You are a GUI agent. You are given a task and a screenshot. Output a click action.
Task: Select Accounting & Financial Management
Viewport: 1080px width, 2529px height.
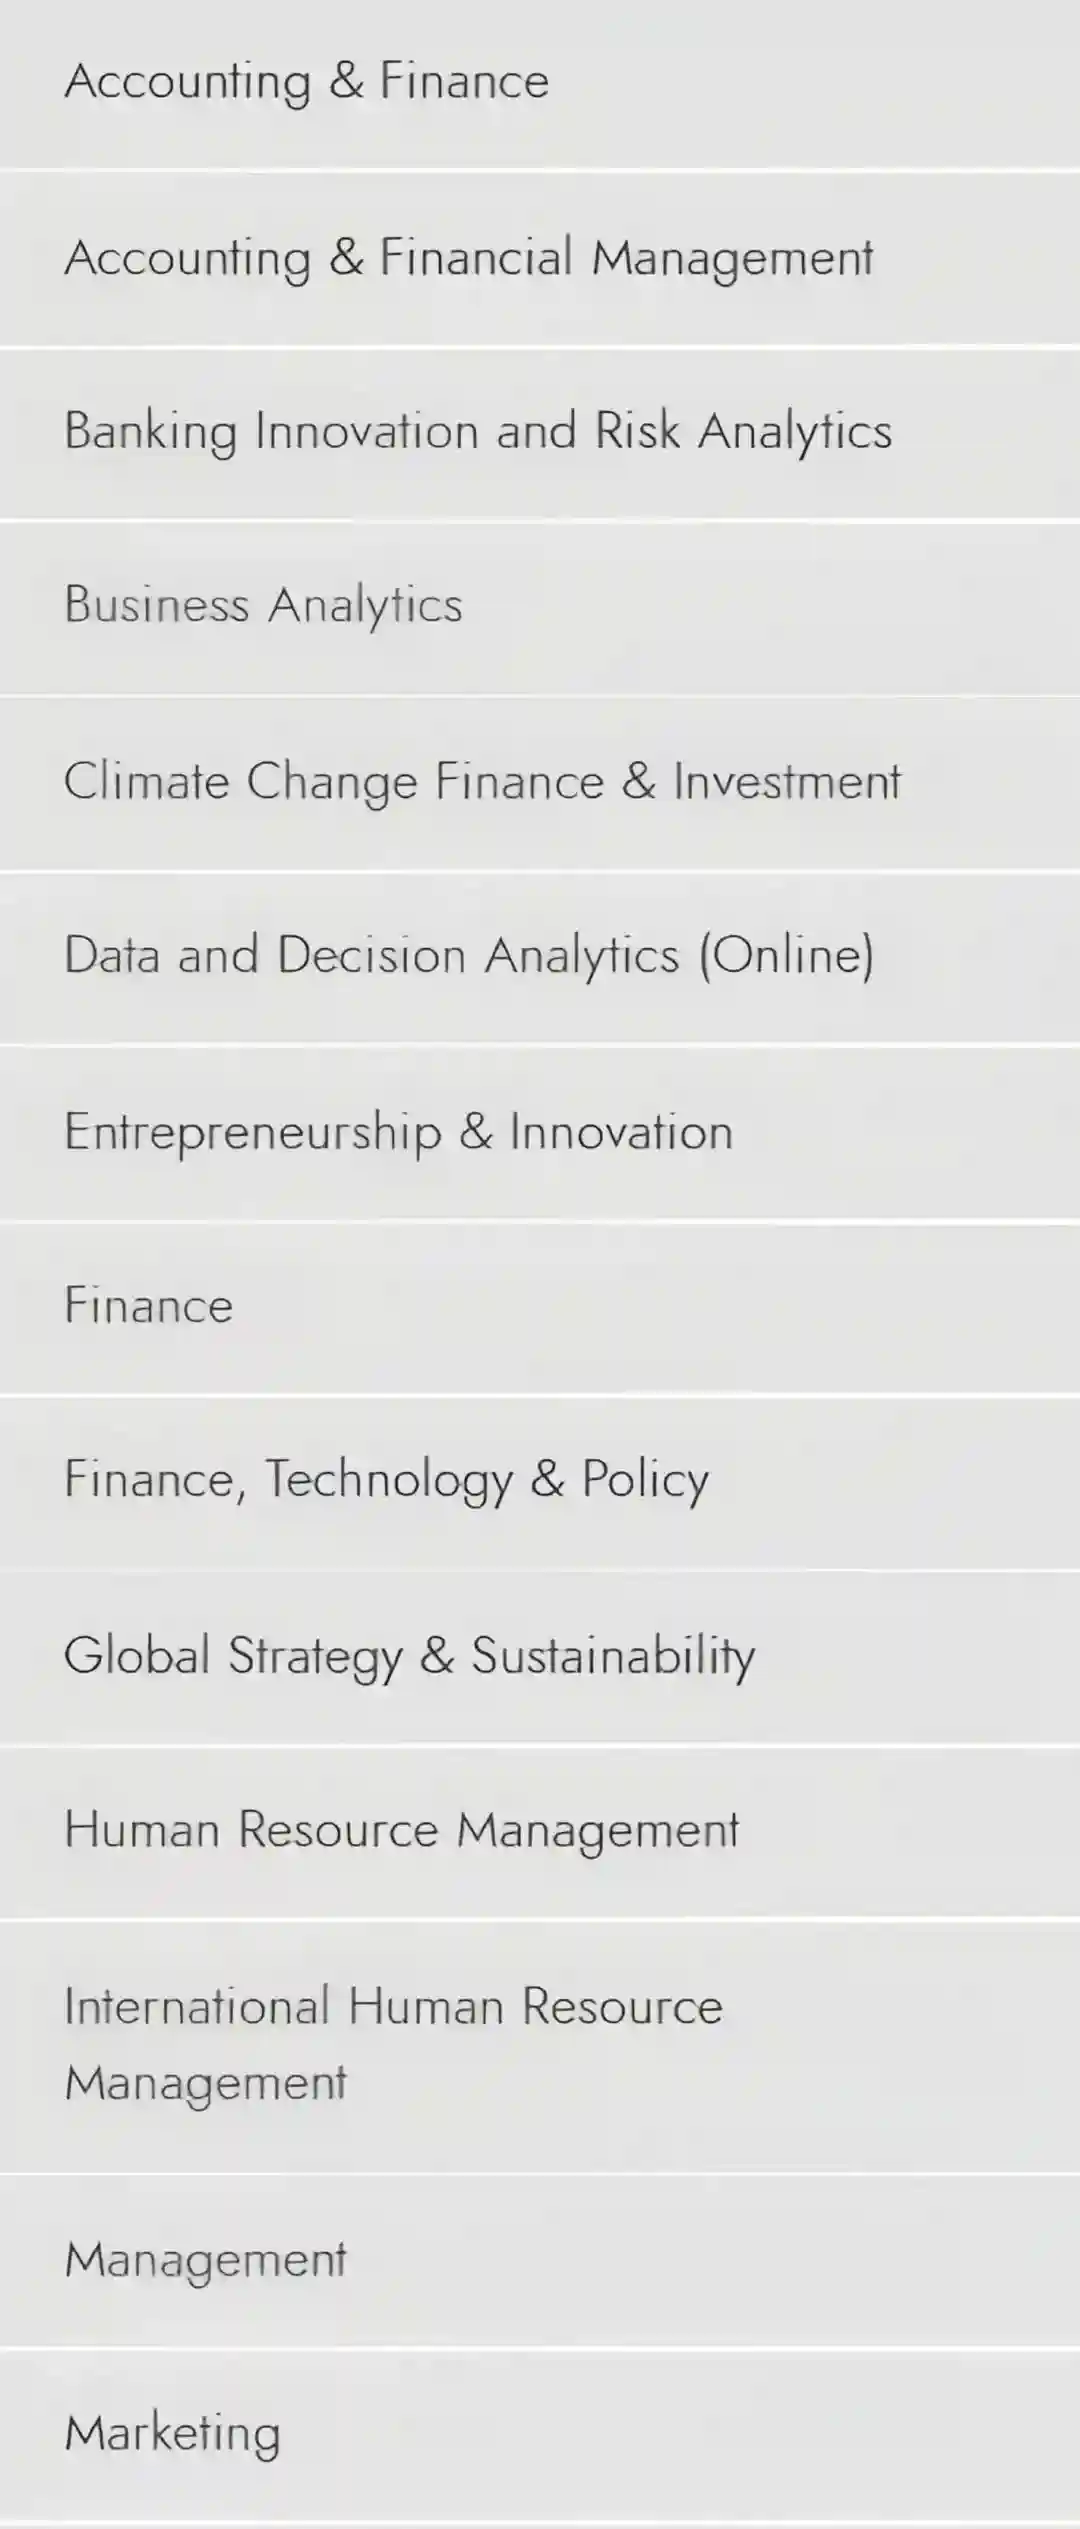coord(469,258)
